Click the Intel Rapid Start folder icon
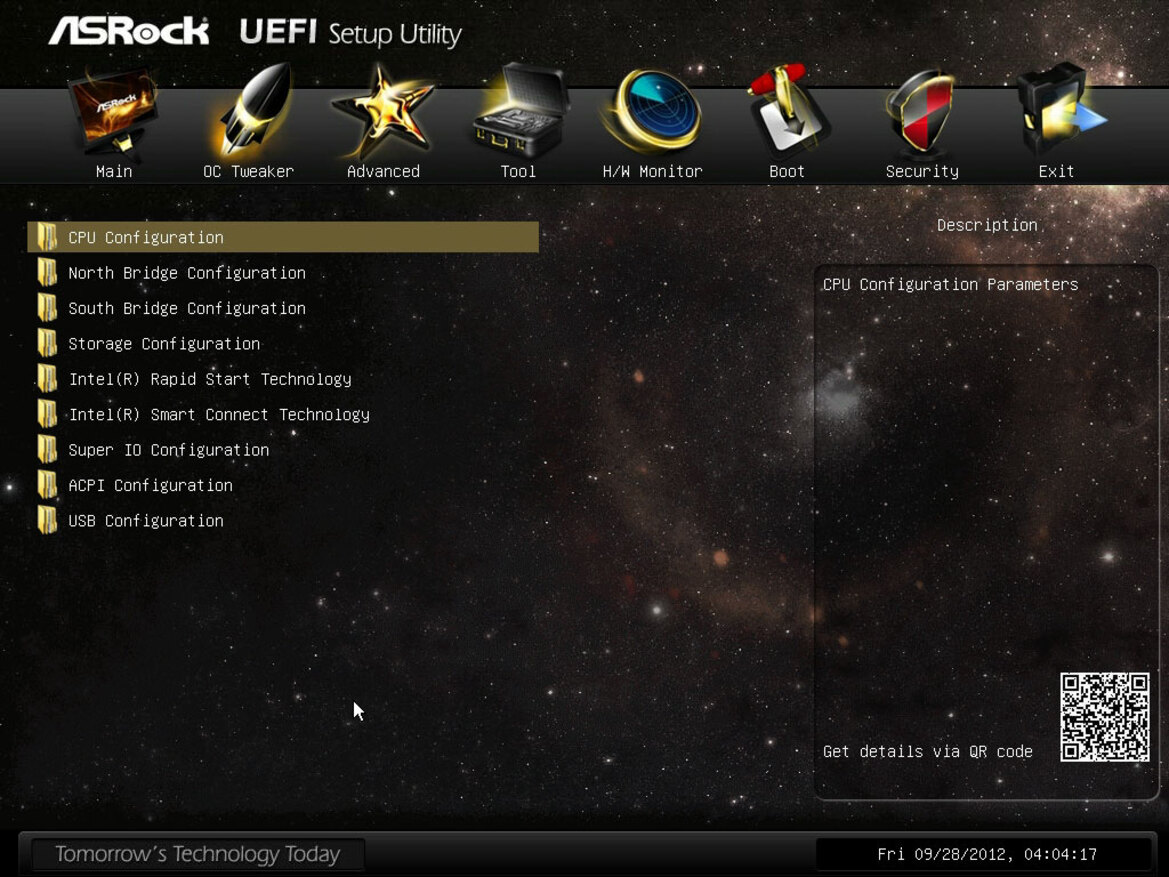1169x877 pixels. tap(48, 379)
